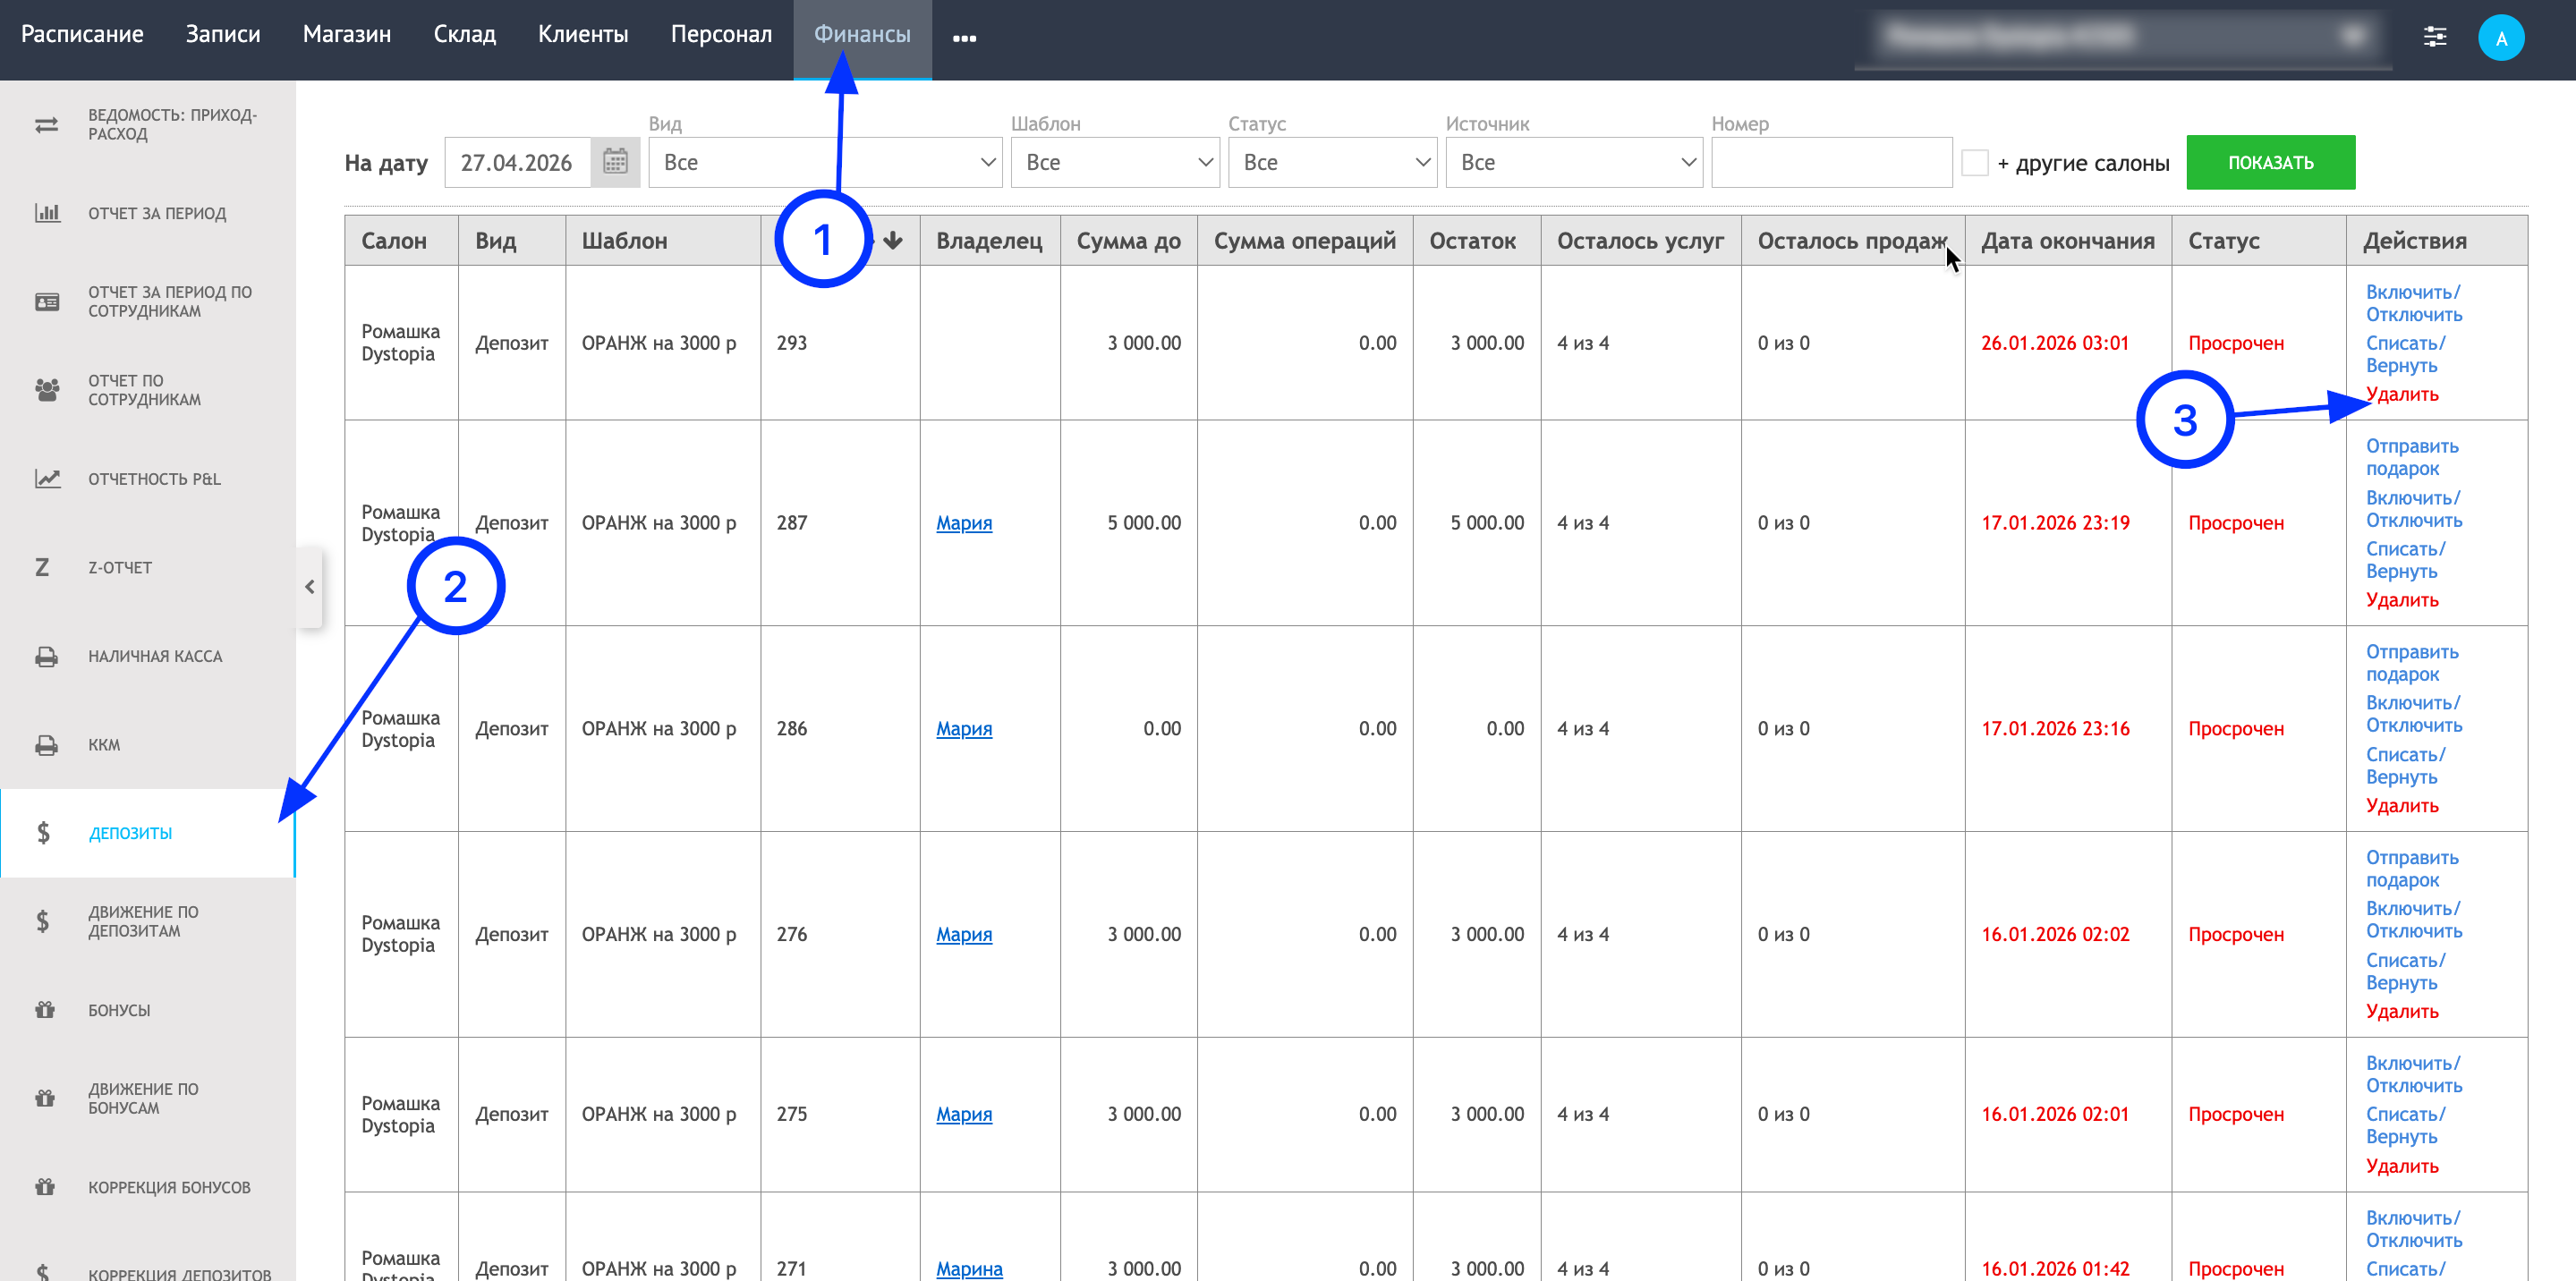Click the dollar icon for Движение по депозитам

[x=43, y=921]
